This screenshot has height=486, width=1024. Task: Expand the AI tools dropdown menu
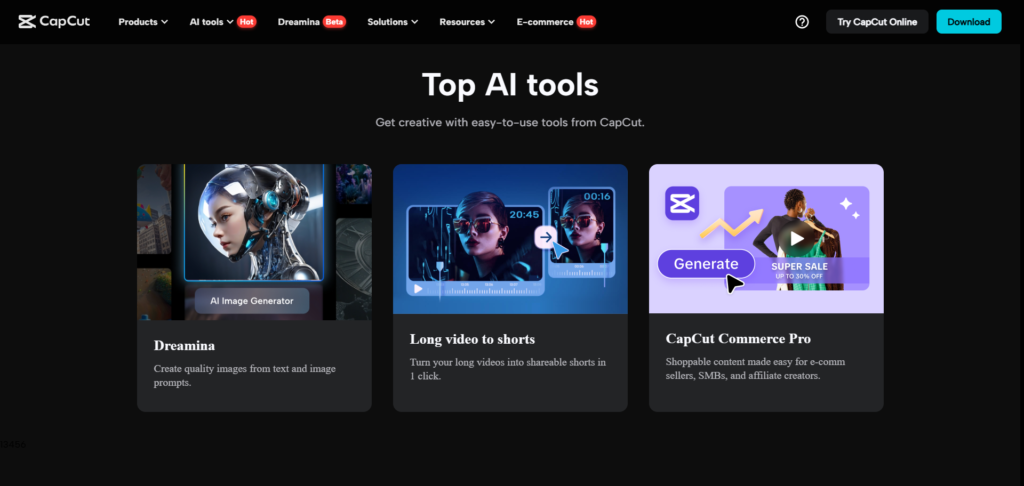[x=212, y=22]
